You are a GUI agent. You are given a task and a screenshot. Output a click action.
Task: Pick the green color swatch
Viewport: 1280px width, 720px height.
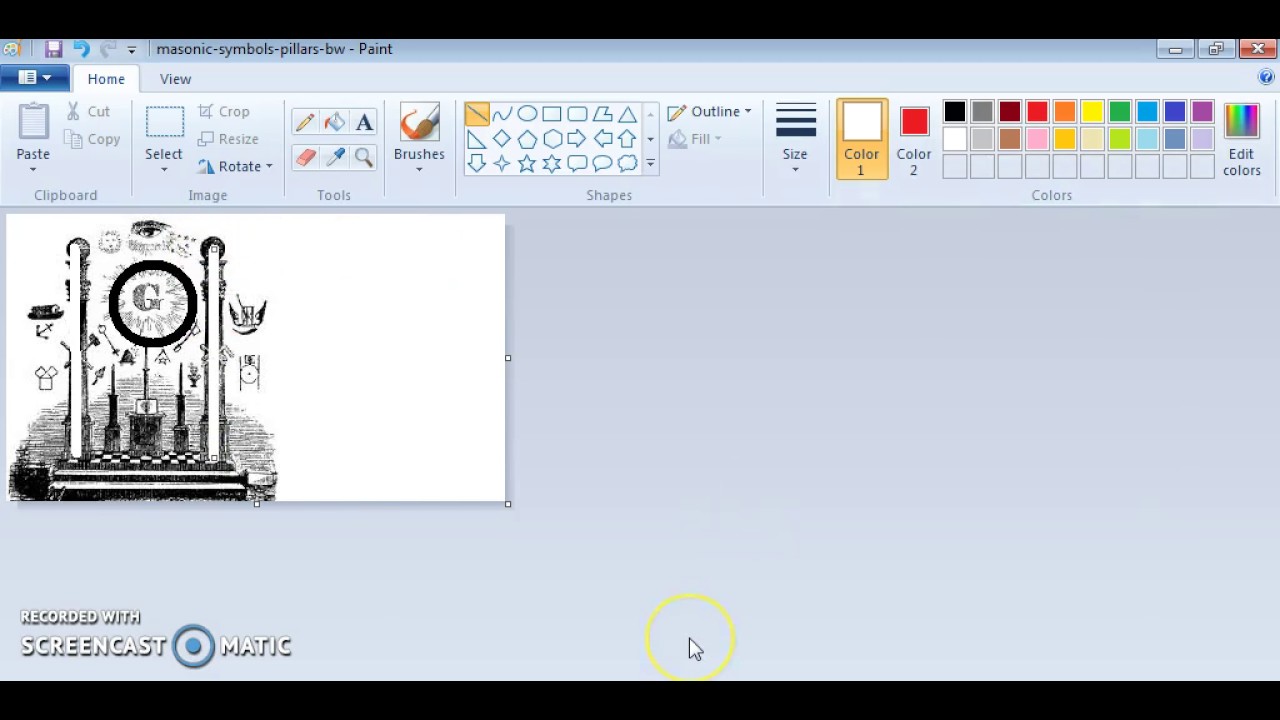(x=1120, y=113)
